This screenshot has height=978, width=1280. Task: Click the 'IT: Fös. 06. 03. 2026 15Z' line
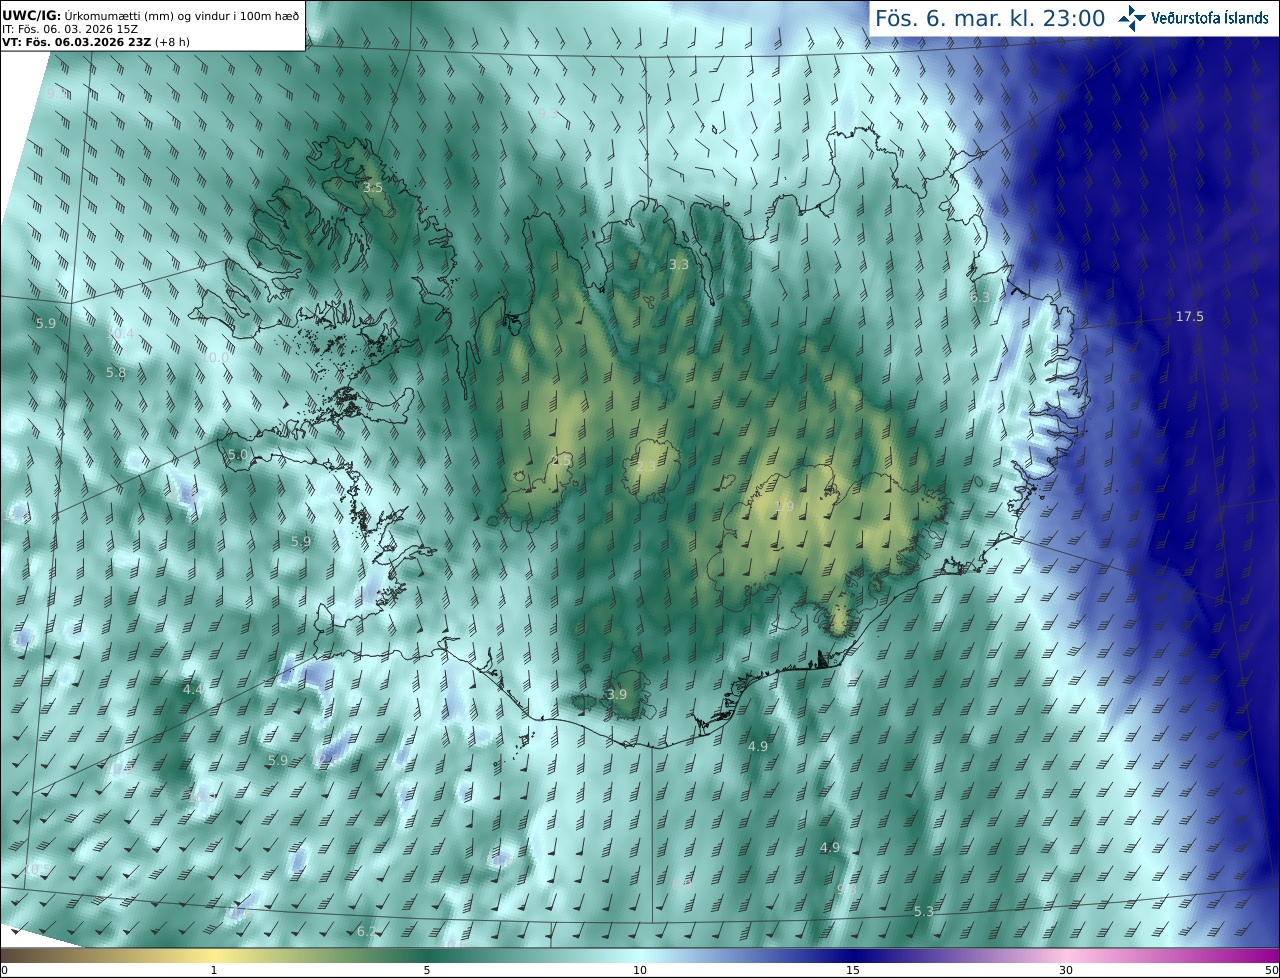click(70, 29)
